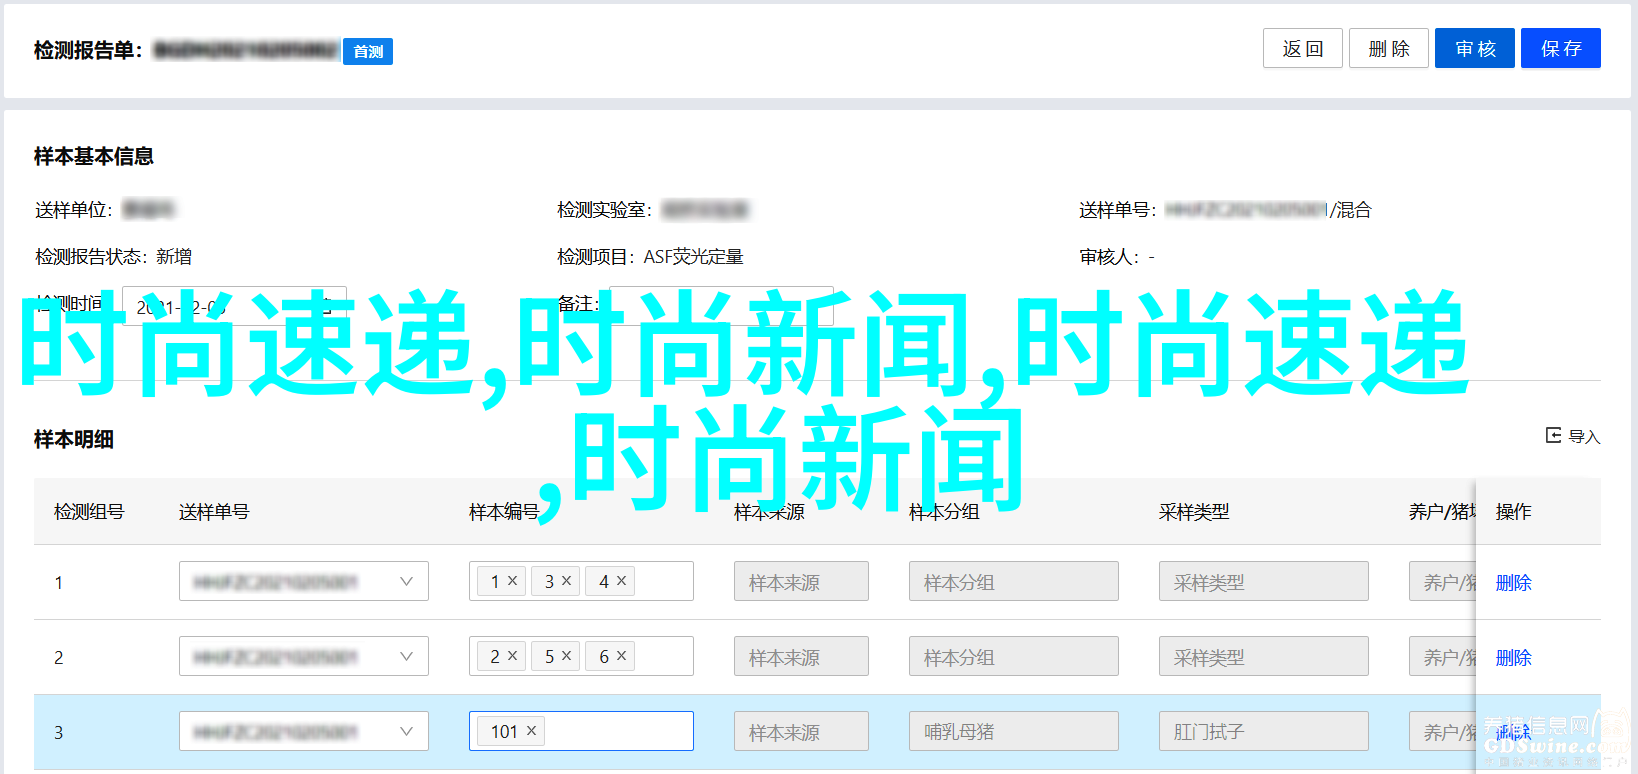Remove sample tag 5 in row 2
Image resolution: width=1638 pixels, height=774 pixels.
pos(567,655)
